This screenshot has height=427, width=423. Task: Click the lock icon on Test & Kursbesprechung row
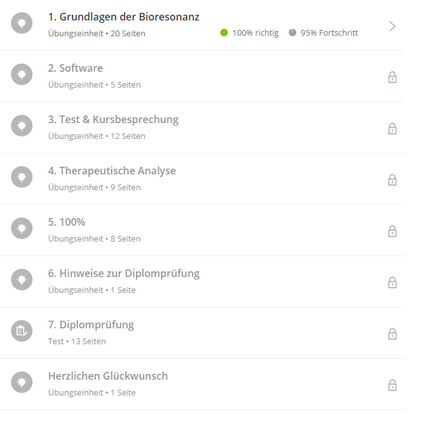tap(392, 128)
